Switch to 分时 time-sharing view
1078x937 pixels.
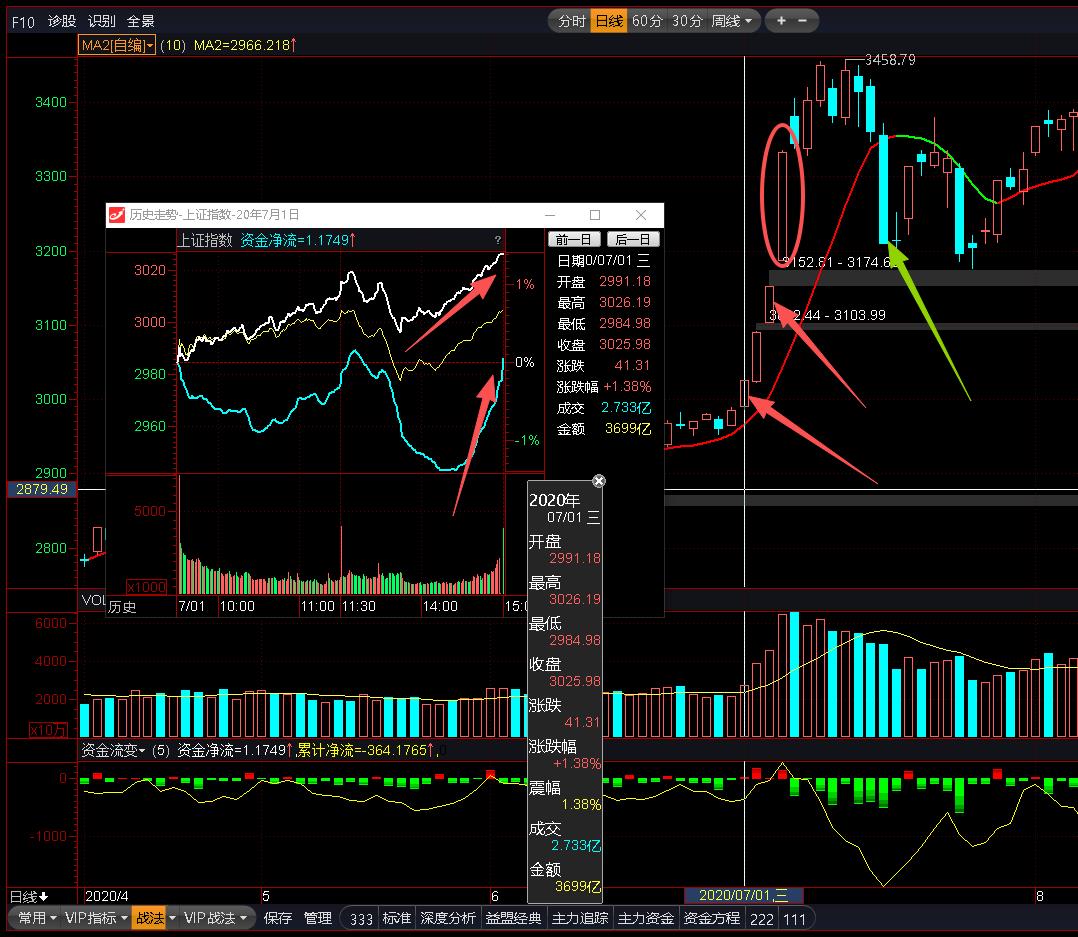click(571, 21)
